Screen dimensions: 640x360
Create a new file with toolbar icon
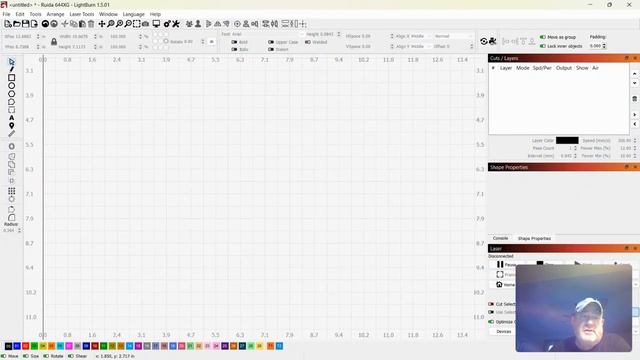(8, 24)
